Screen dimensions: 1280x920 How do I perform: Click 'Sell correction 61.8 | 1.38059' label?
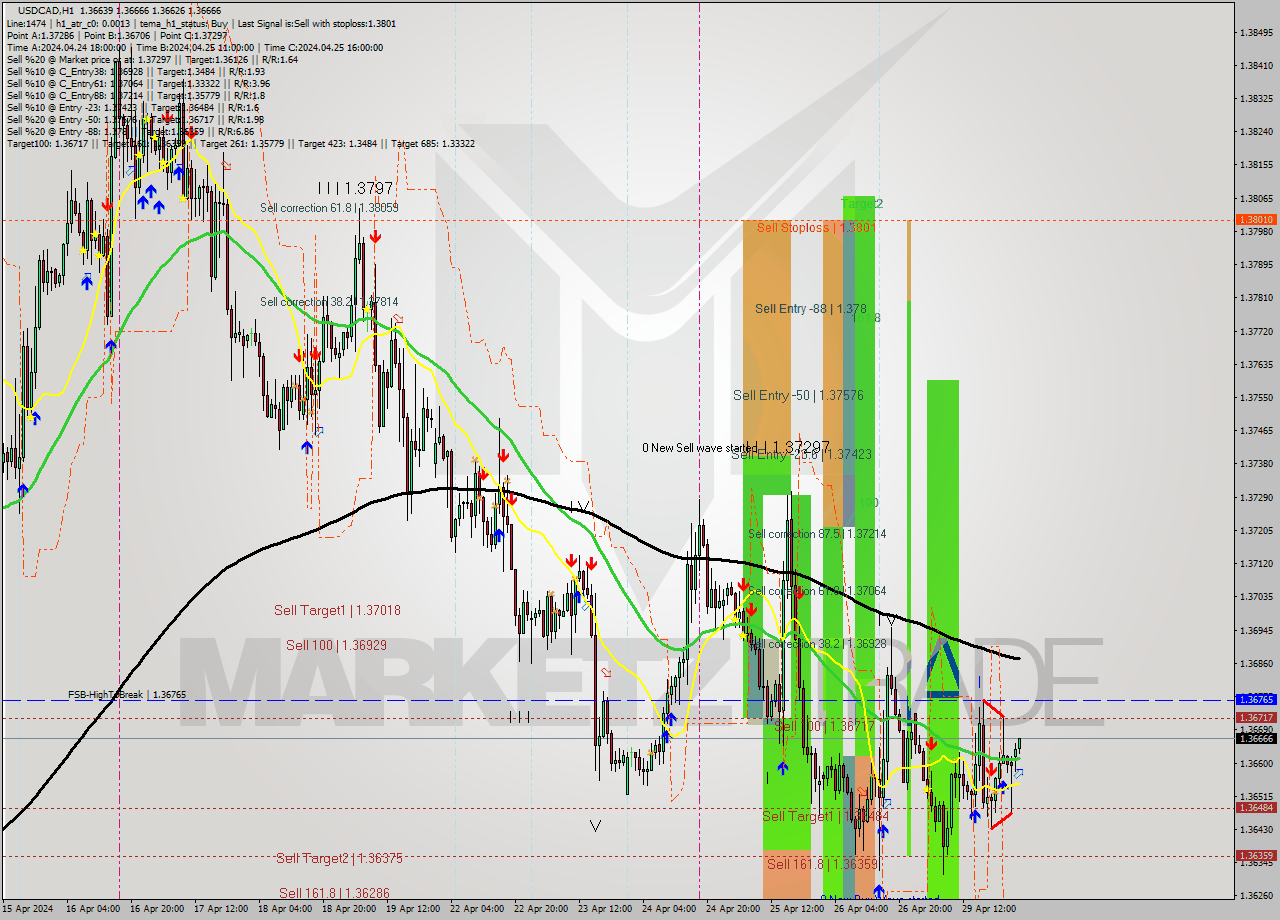[x=329, y=208]
